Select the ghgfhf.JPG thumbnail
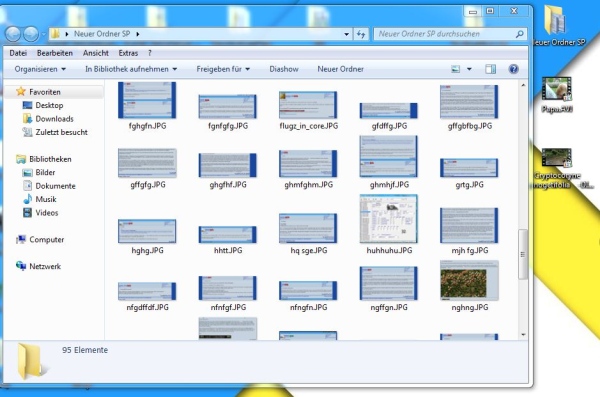 [x=228, y=165]
